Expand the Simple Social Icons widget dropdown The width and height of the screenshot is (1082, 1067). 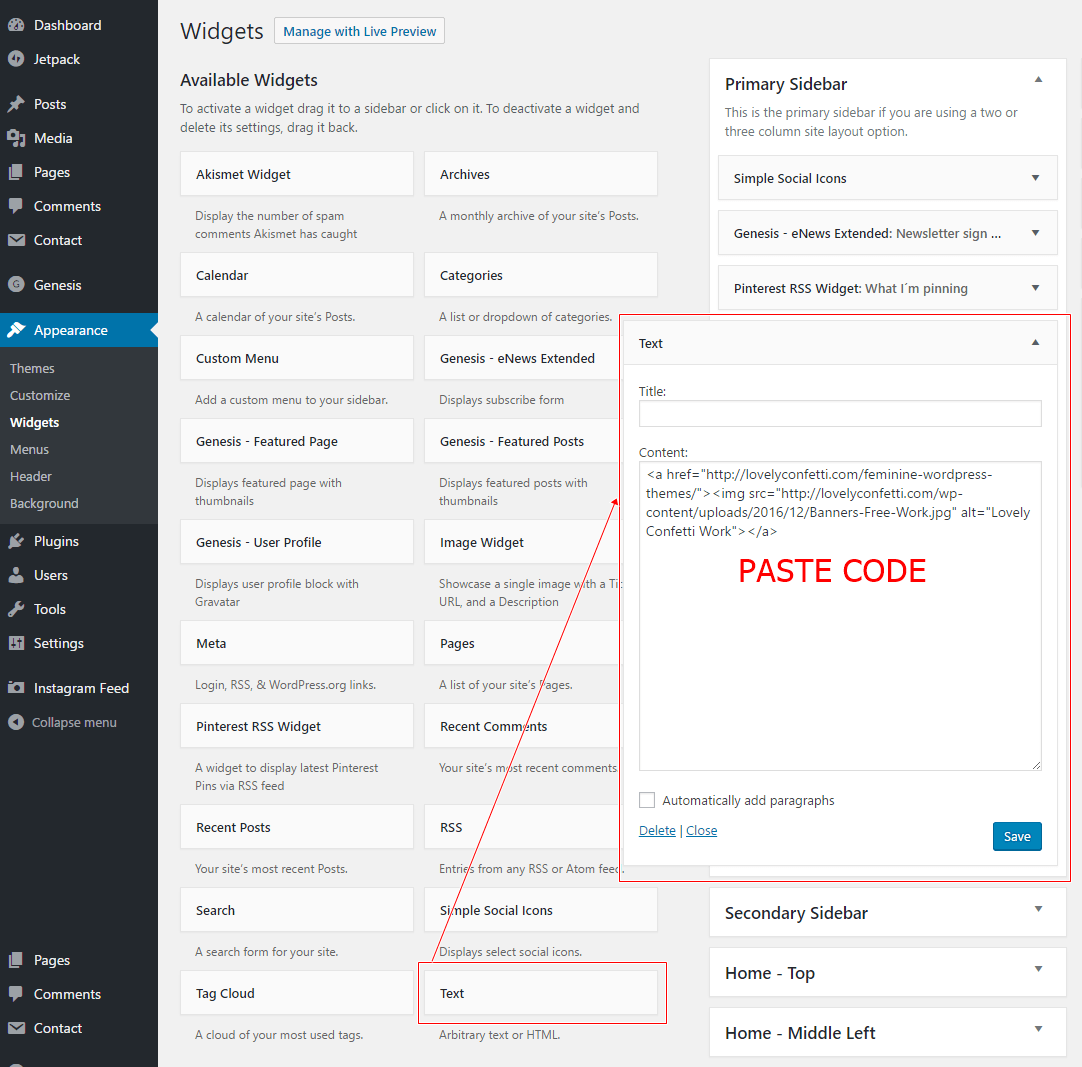tap(1035, 177)
